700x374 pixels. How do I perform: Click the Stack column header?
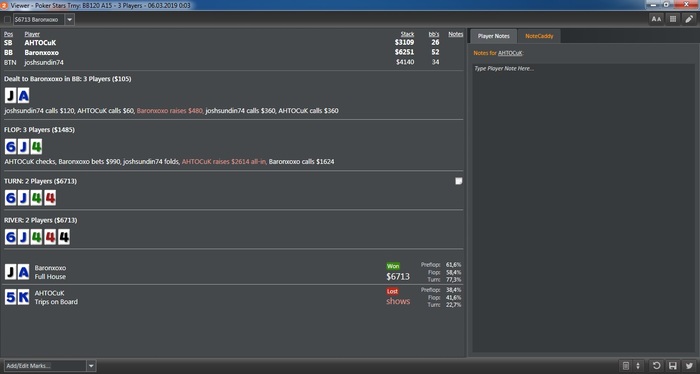click(x=407, y=34)
